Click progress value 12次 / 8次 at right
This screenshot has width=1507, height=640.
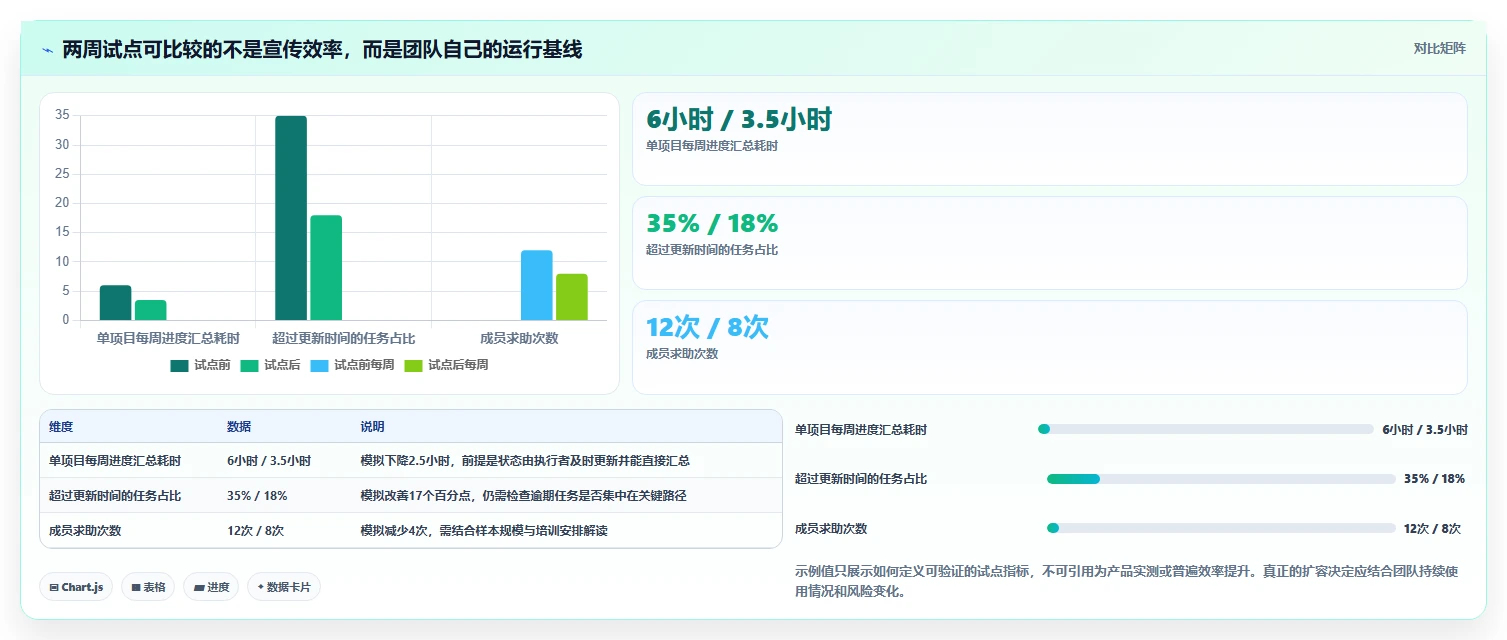pos(1432,528)
